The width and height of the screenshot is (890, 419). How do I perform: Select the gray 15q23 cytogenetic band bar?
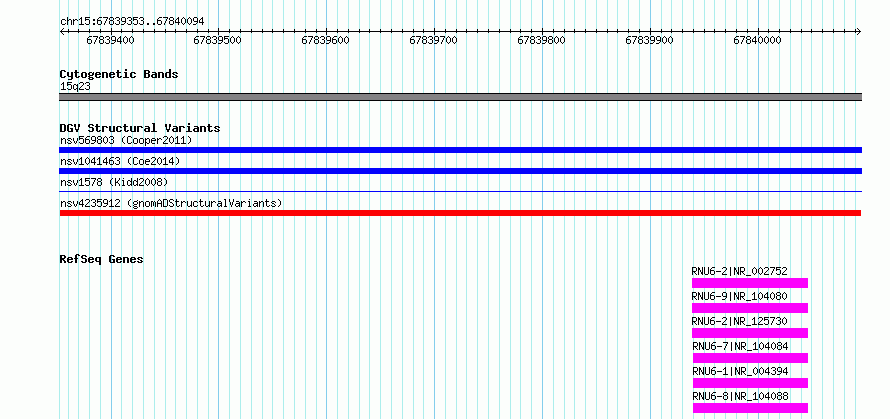coord(460,97)
